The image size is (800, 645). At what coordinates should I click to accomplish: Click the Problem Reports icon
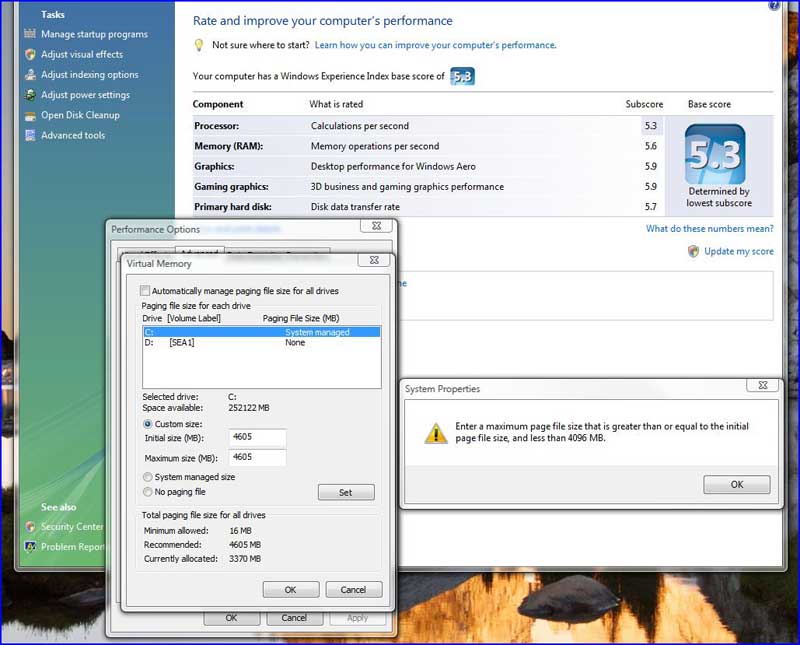pos(30,547)
